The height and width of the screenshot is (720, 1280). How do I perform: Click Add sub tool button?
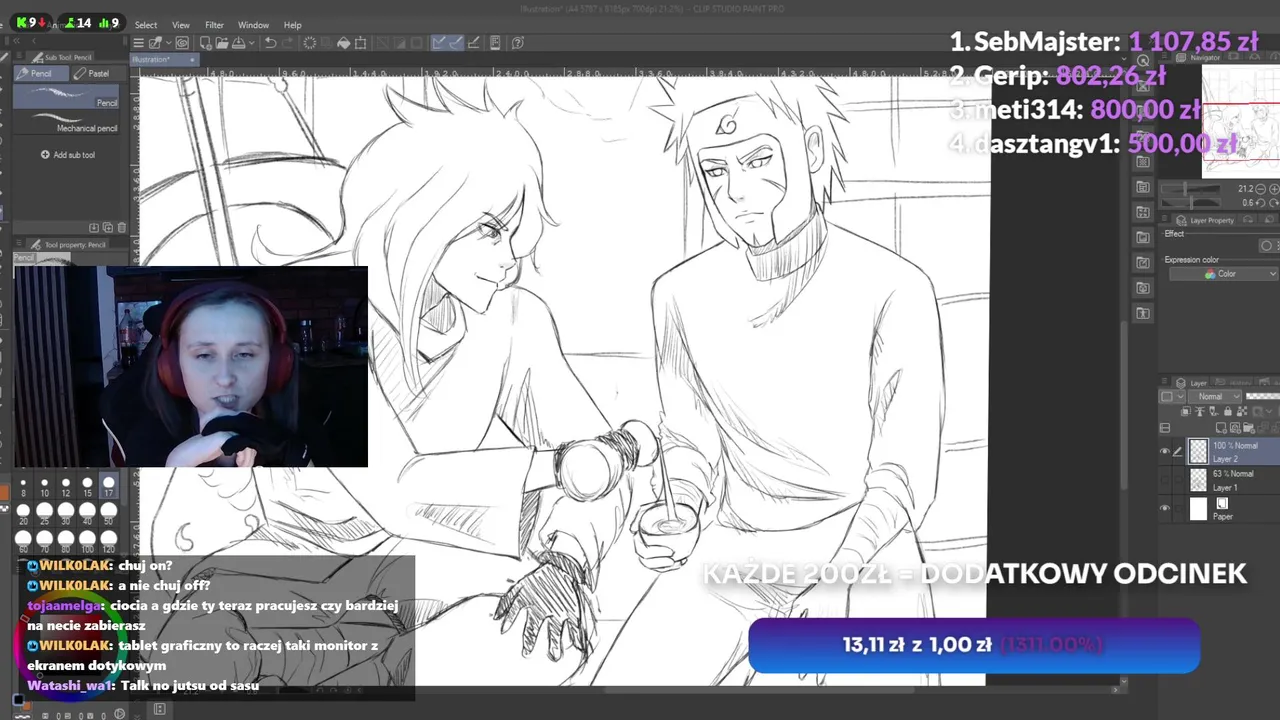(68, 155)
